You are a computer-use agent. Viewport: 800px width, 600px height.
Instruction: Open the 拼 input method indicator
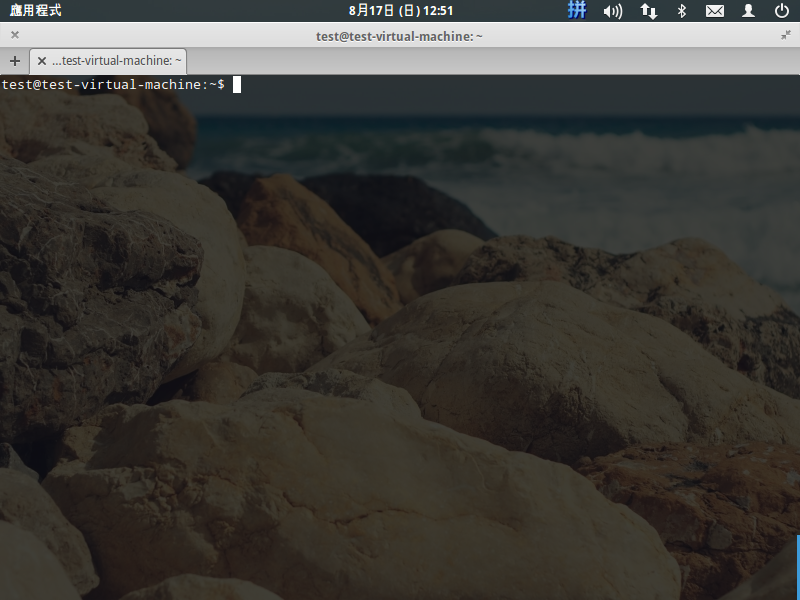pyautogui.click(x=577, y=10)
